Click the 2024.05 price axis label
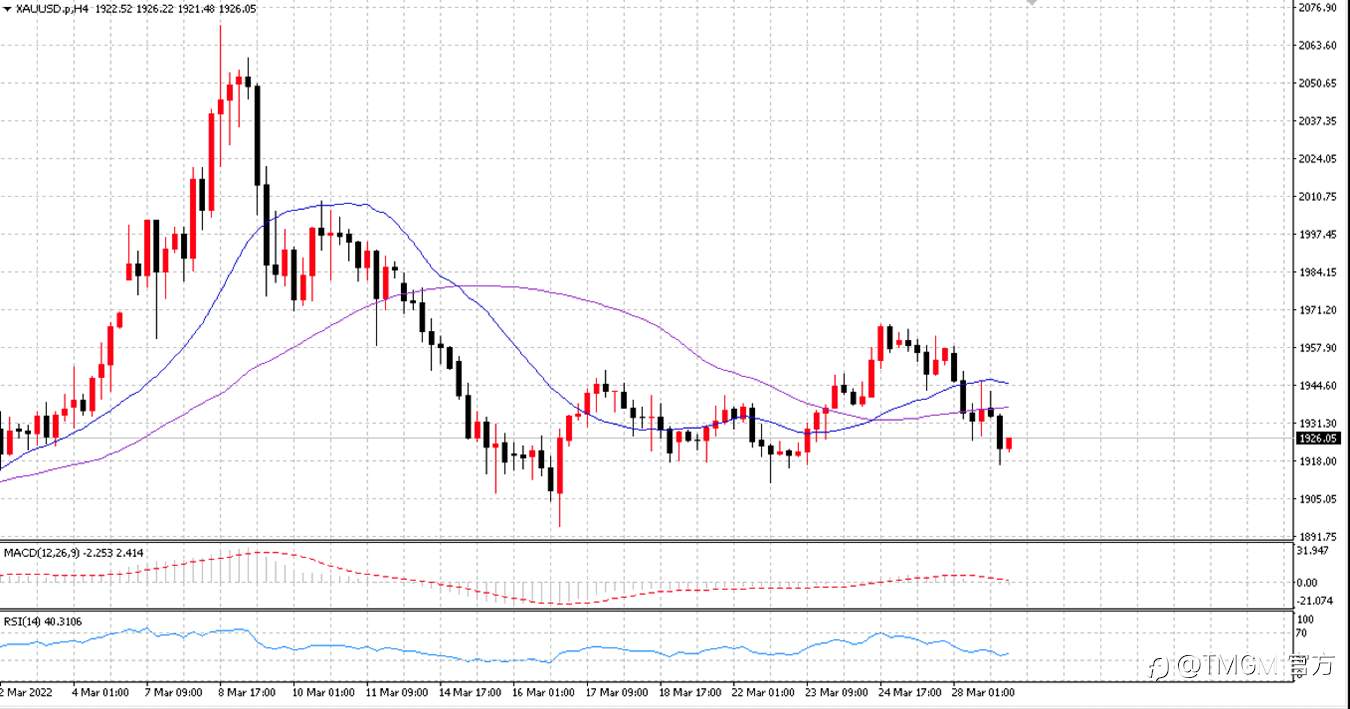This screenshot has width=1350, height=709. (1317, 159)
